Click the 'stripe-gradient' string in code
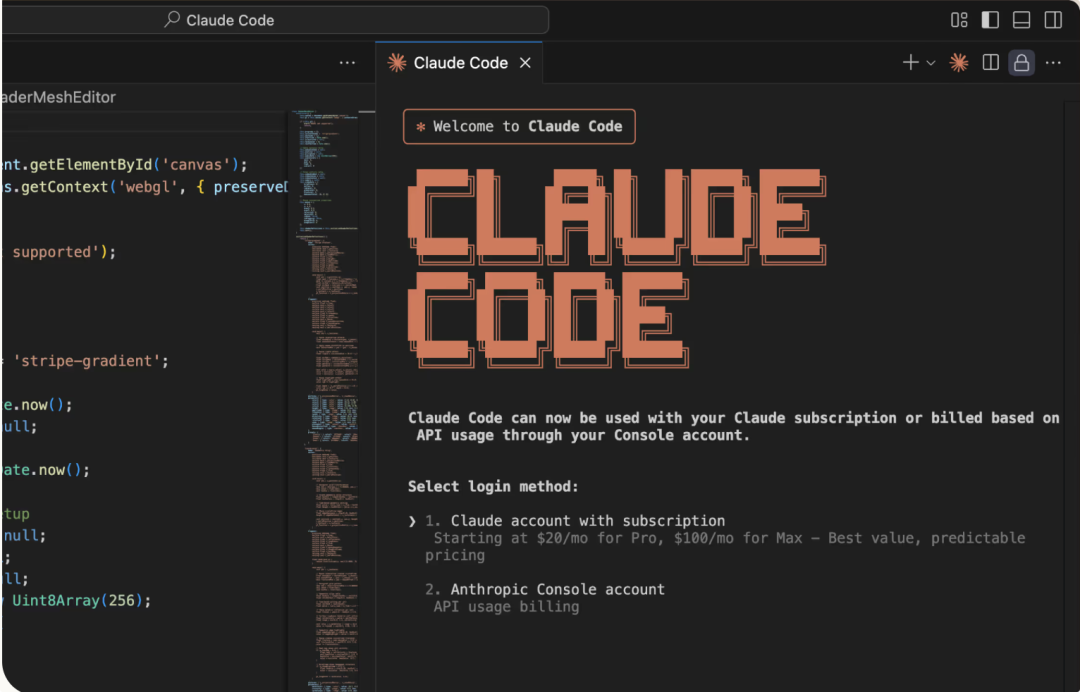 (85, 361)
